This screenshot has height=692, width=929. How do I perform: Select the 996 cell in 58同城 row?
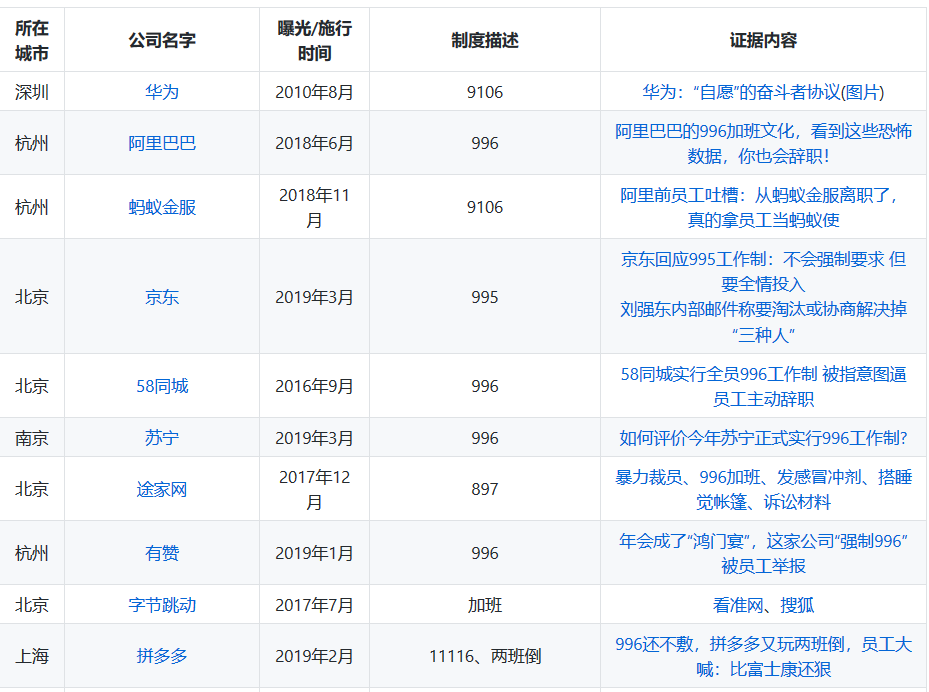point(485,386)
